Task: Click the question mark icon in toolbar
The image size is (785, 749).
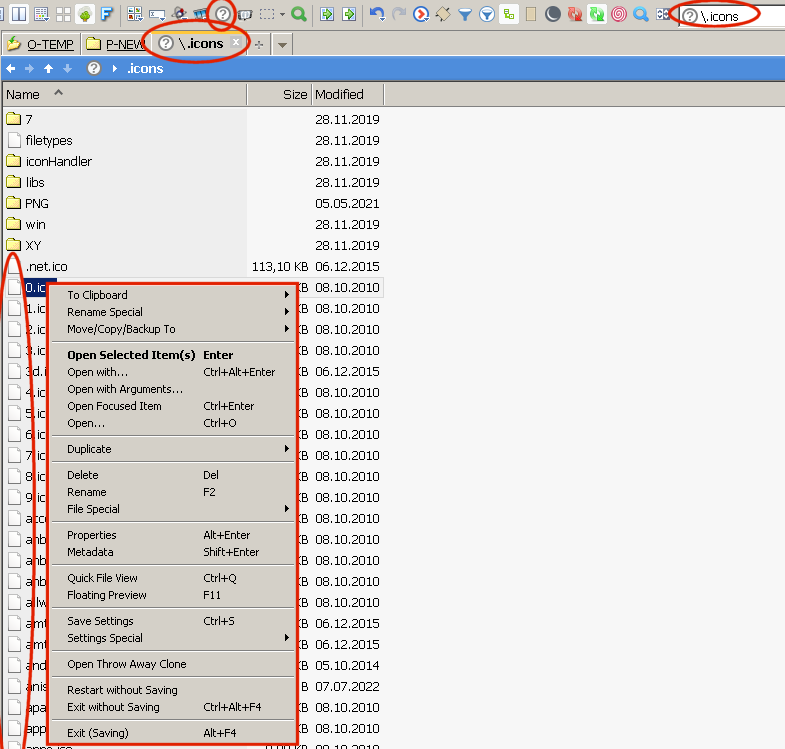Action: 222,14
